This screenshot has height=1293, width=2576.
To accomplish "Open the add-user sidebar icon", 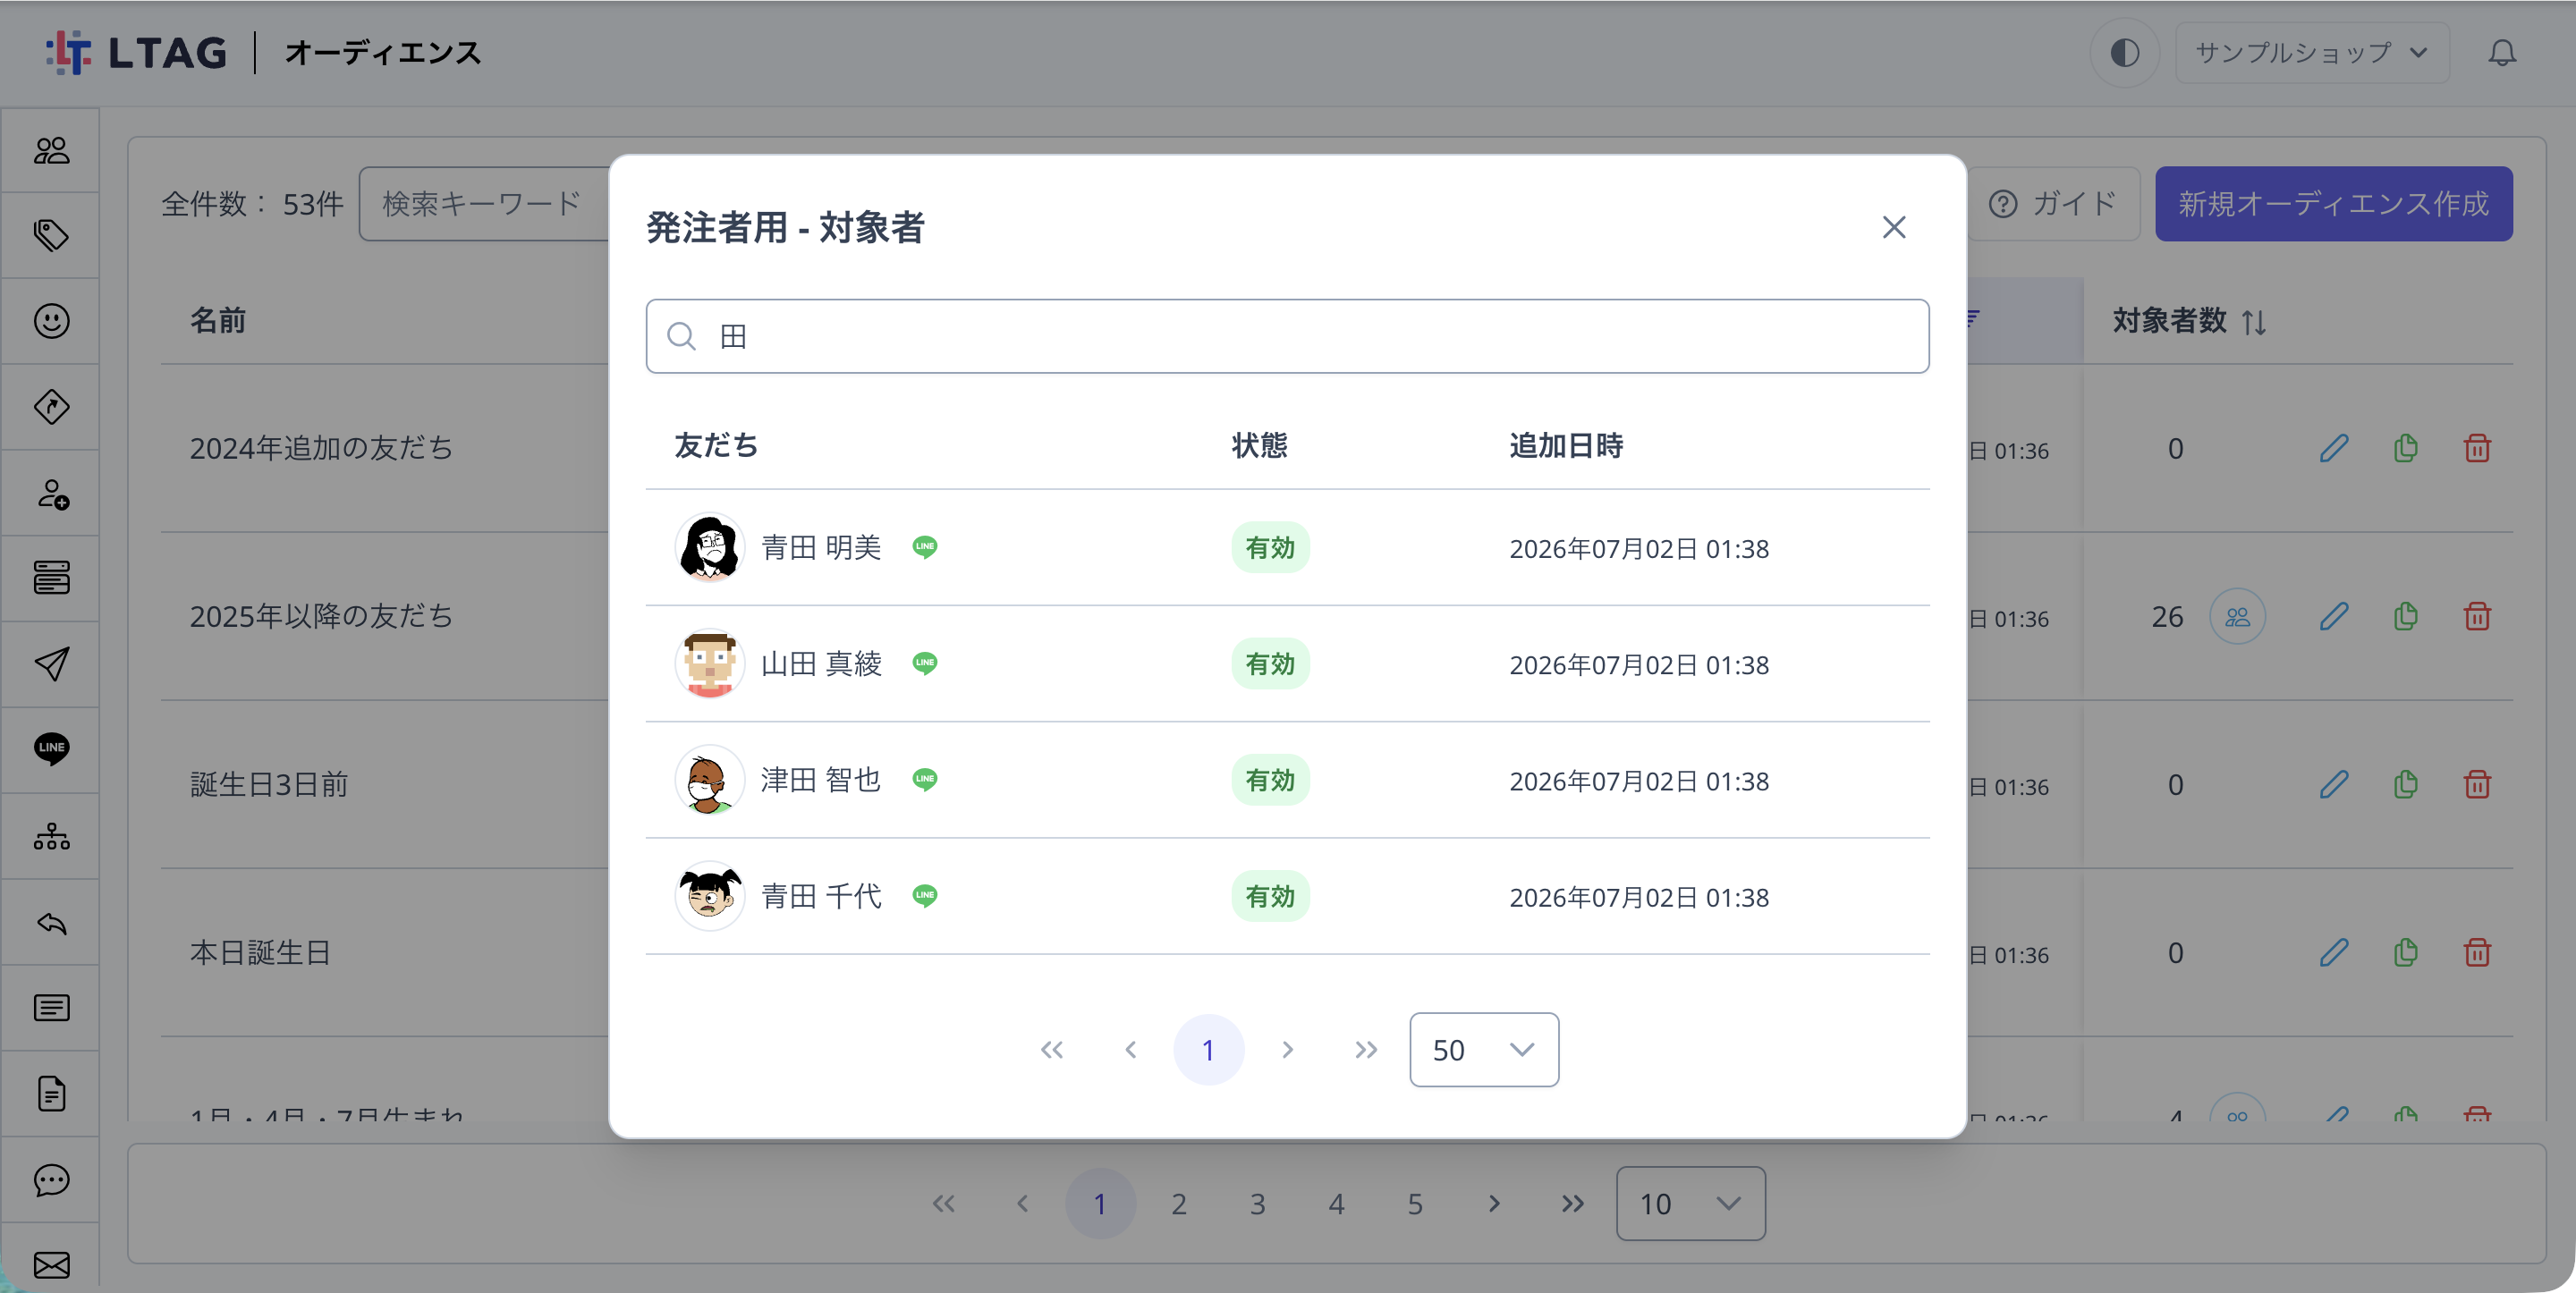I will click(51, 493).
